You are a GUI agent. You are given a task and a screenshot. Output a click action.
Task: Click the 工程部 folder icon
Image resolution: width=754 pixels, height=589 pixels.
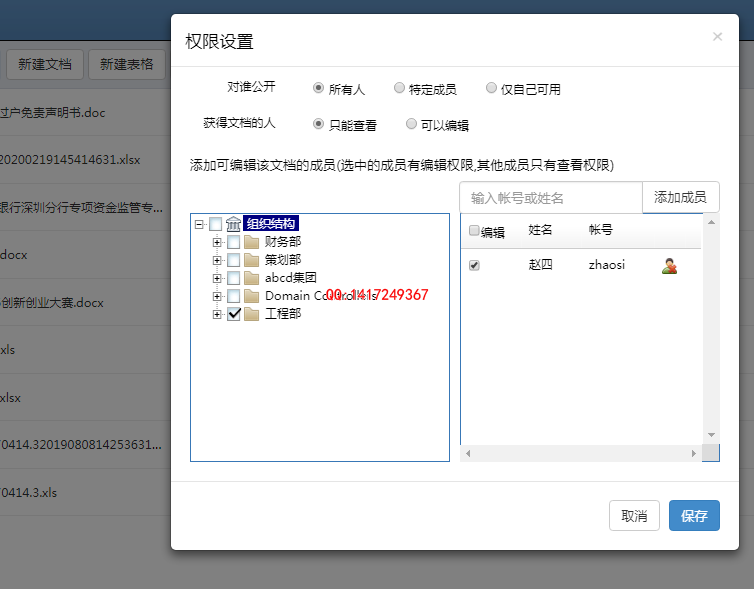[x=251, y=314]
